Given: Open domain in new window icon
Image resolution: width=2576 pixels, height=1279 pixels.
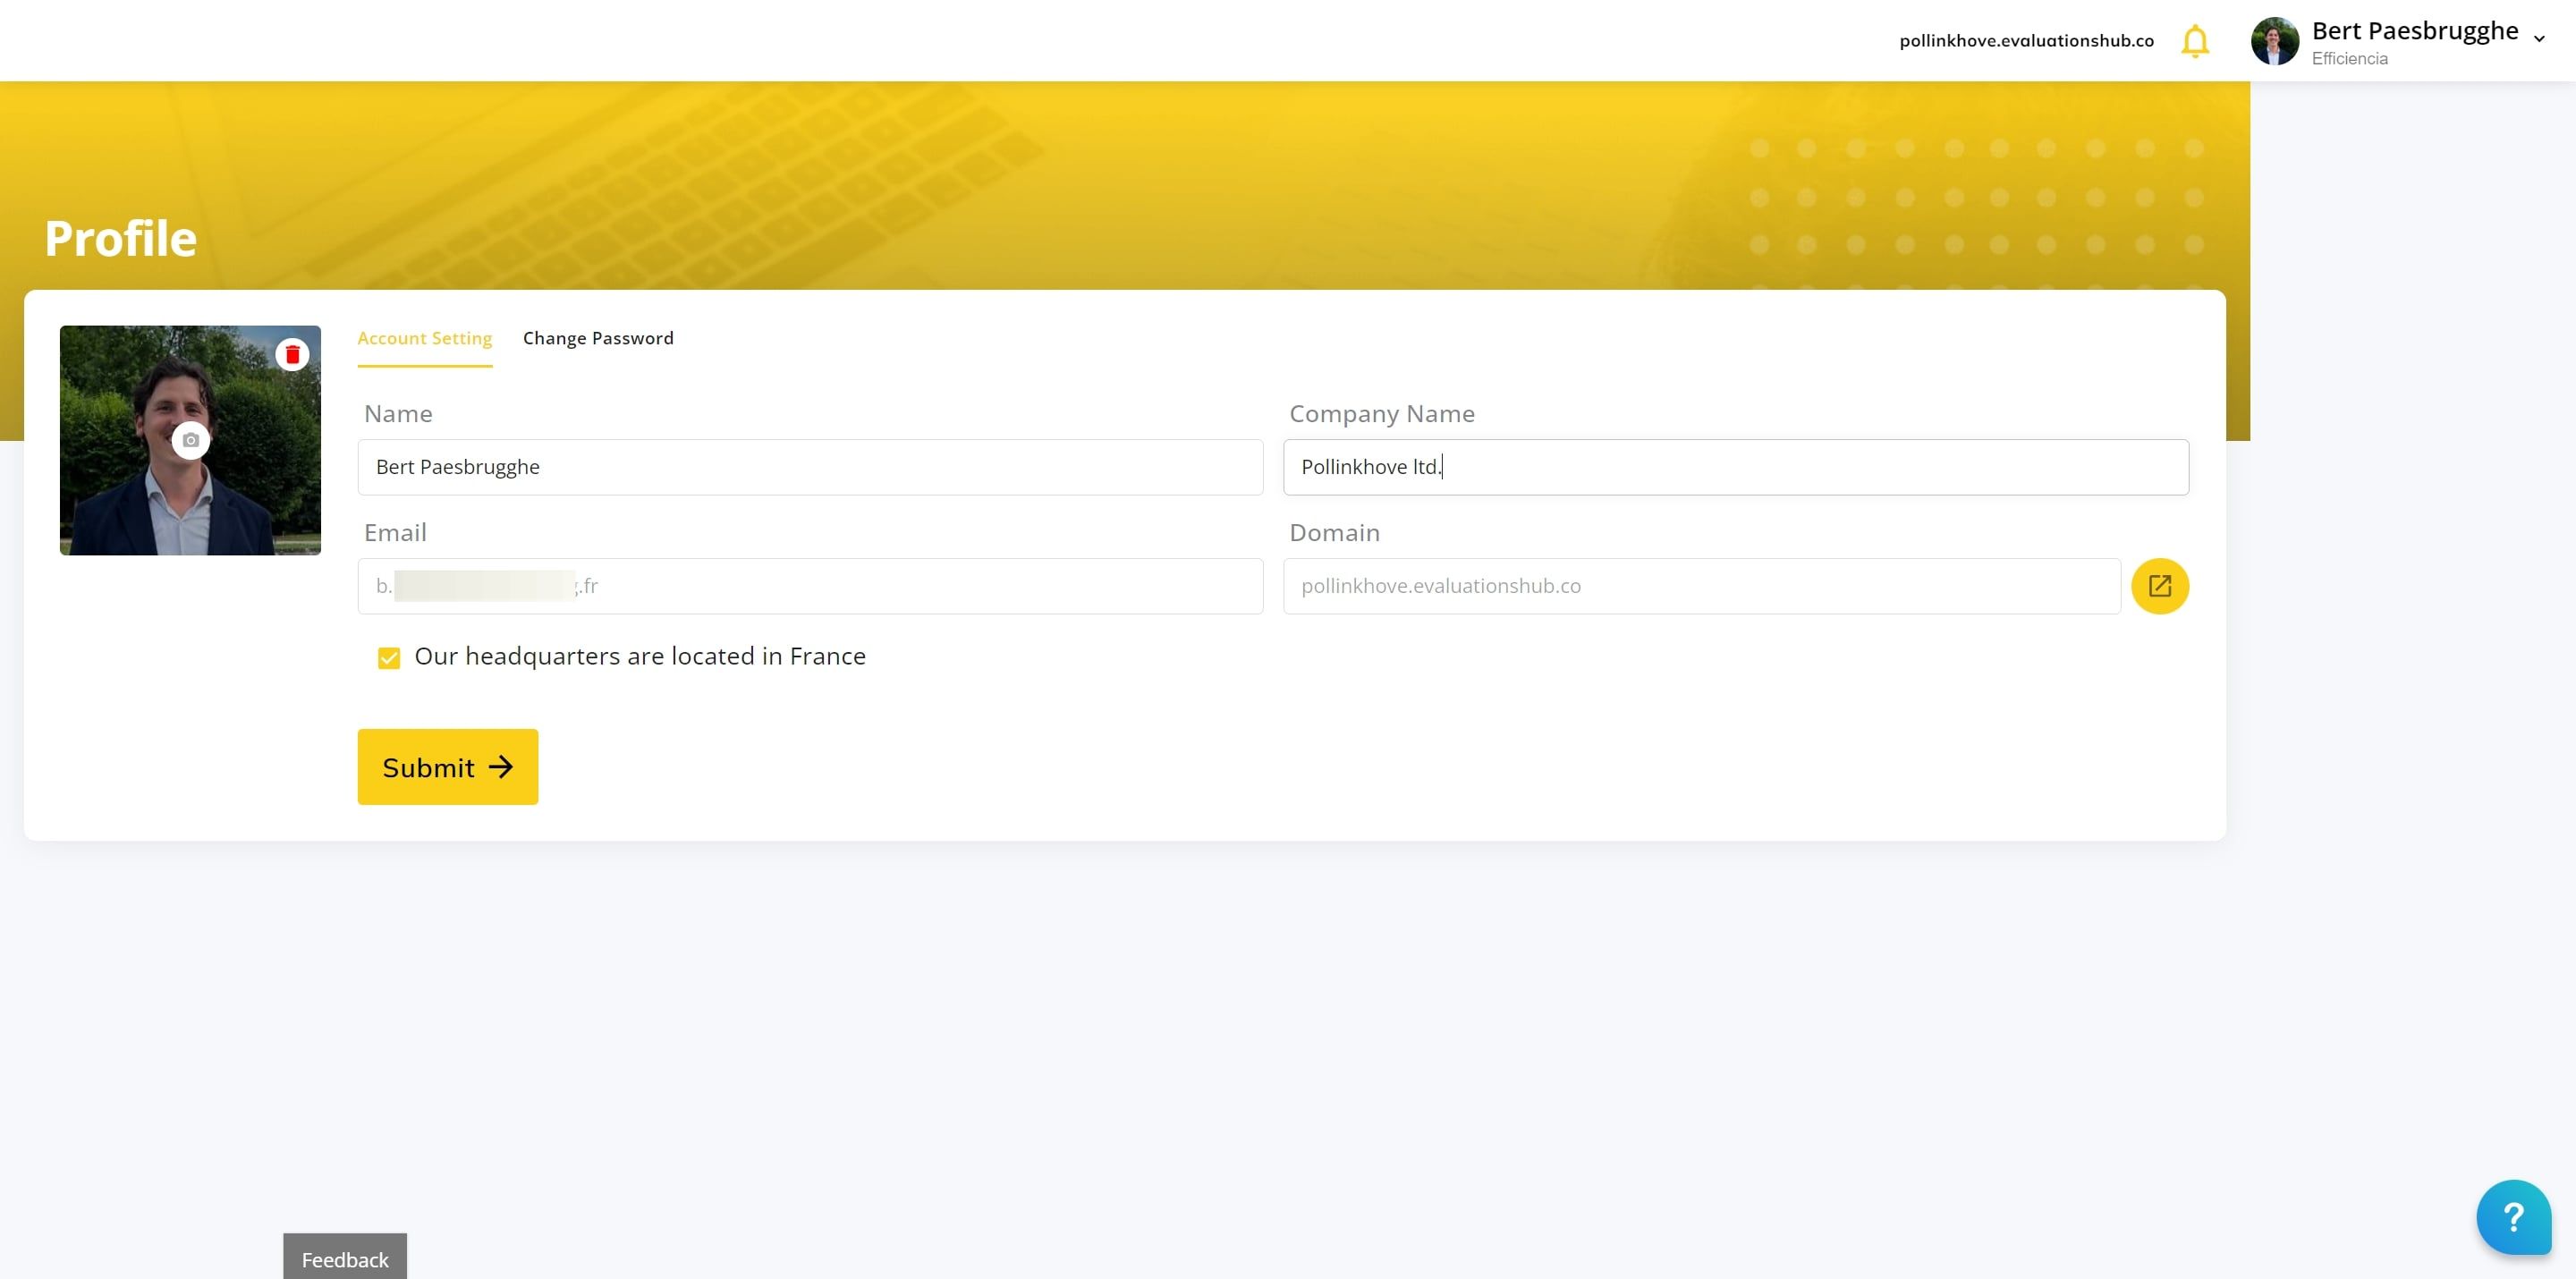Looking at the screenshot, I should click(x=2160, y=586).
